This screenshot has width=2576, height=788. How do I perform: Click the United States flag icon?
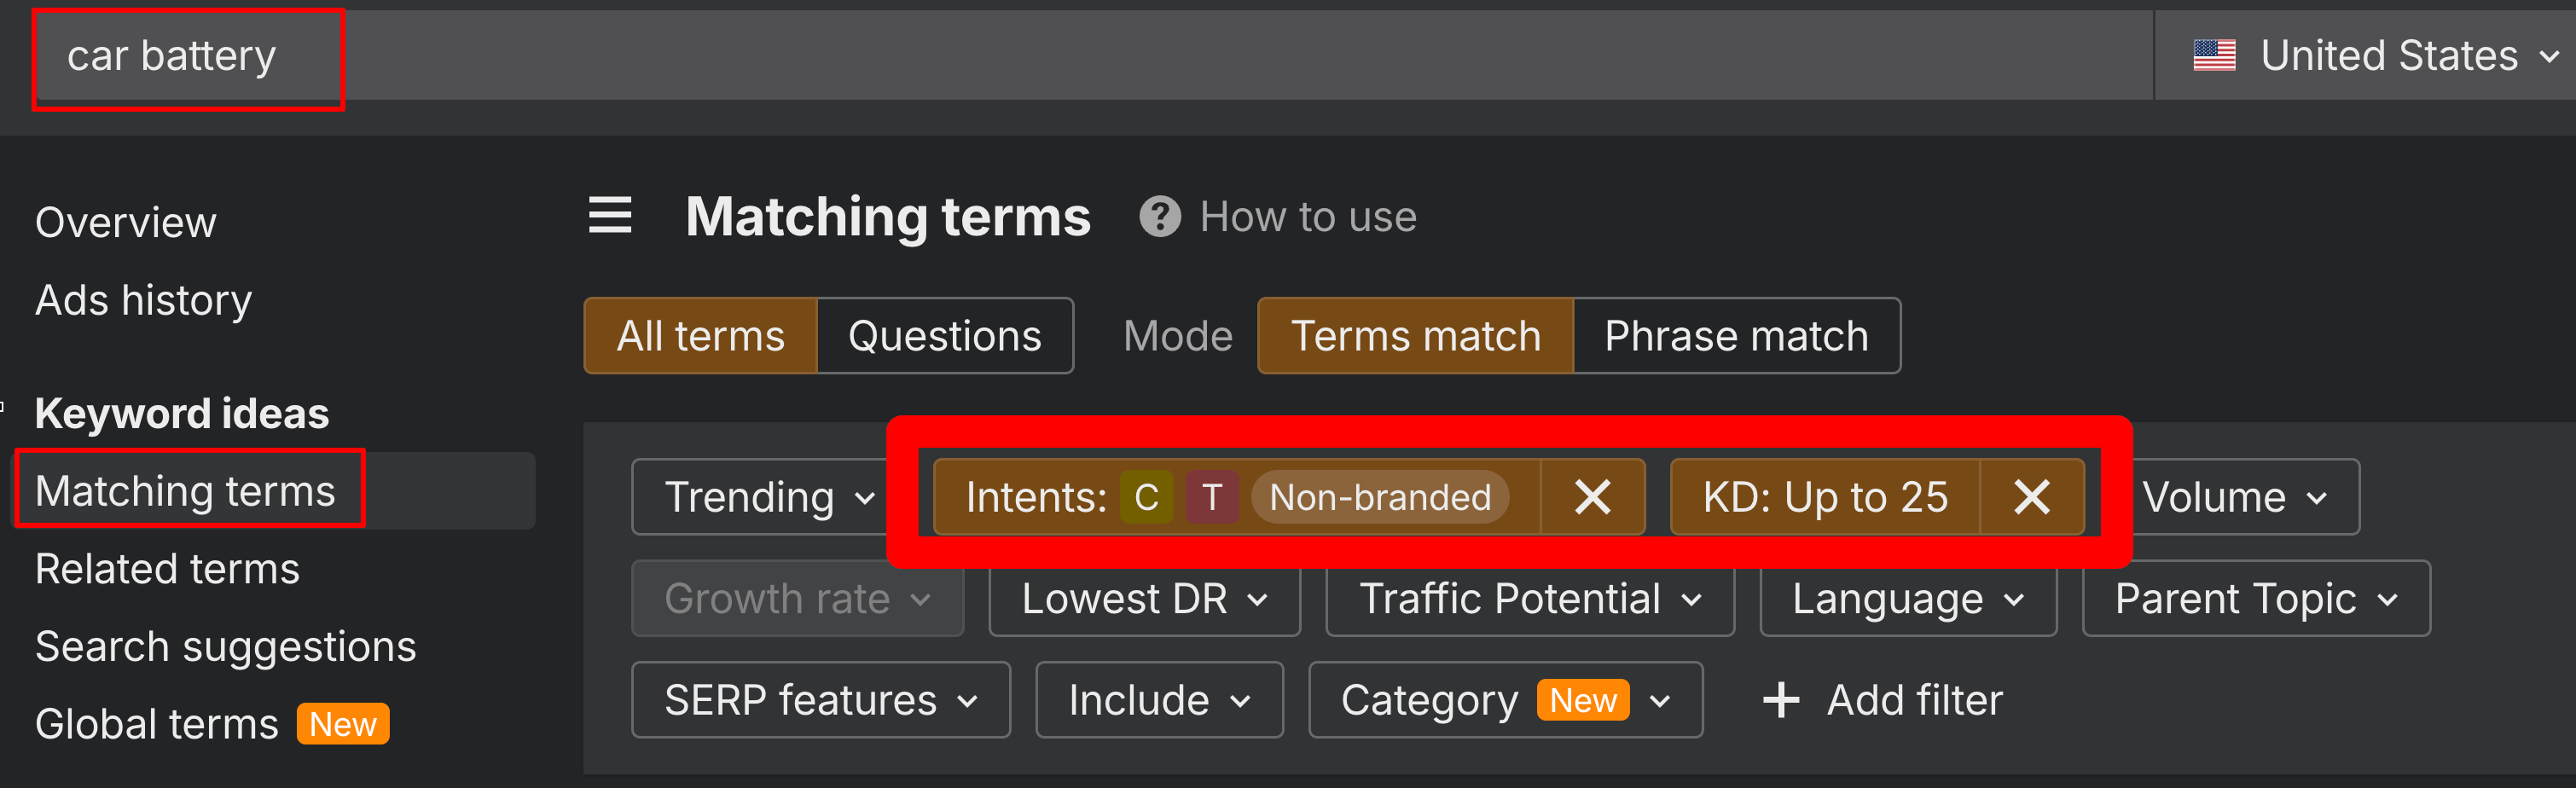2214,55
